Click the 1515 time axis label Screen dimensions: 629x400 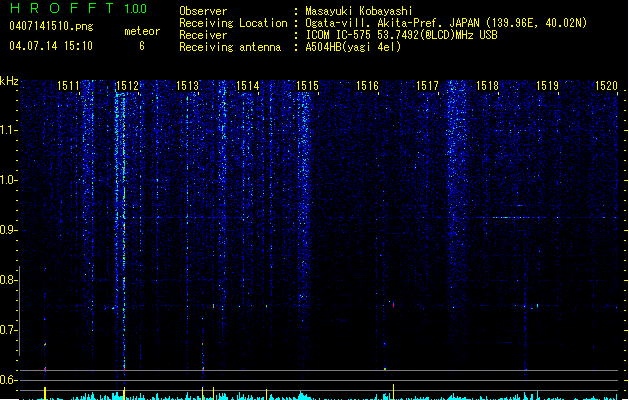coord(307,86)
